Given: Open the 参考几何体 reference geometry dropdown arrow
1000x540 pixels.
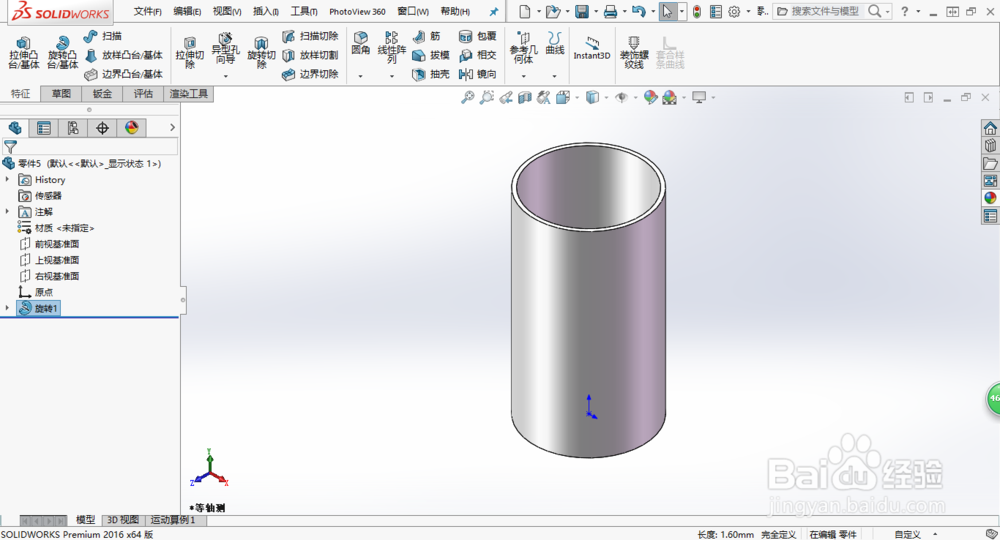Looking at the screenshot, I should click(523, 76).
